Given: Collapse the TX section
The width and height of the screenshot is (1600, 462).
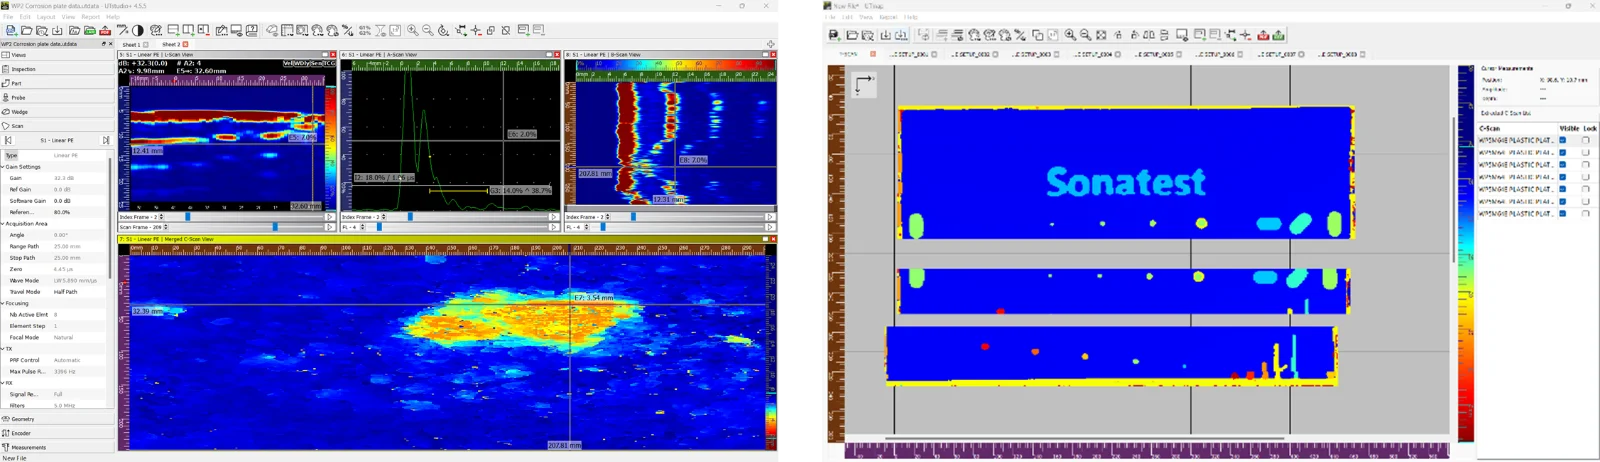Looking at the screenshot, I should (x=3, y=349).
